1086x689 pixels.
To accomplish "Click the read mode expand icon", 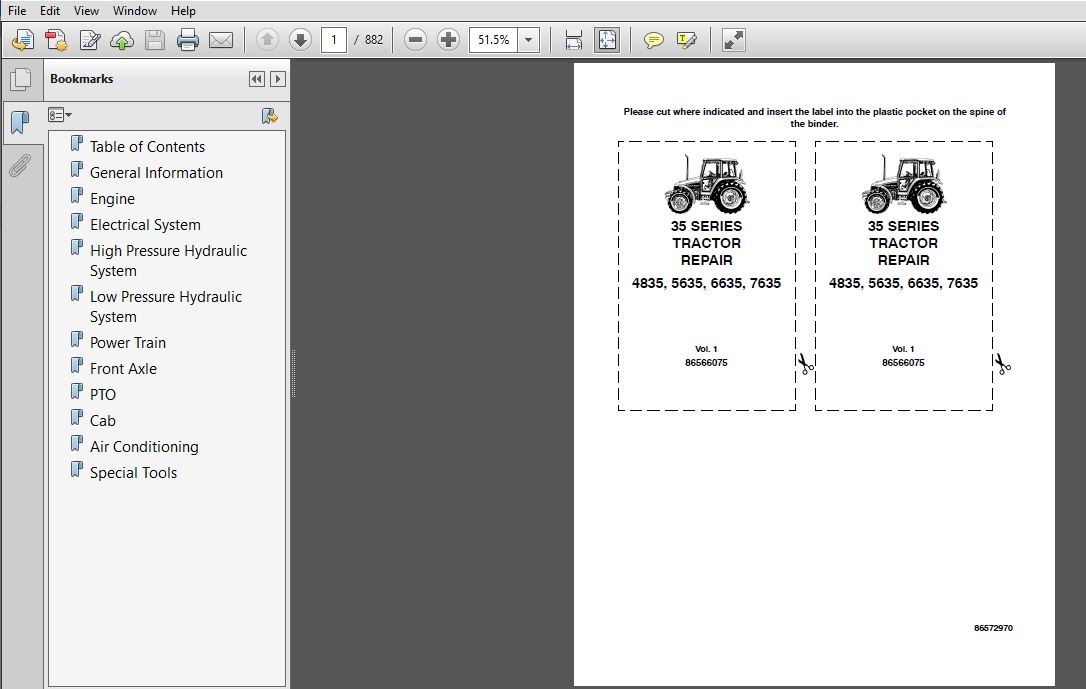I will pos(733,40).
